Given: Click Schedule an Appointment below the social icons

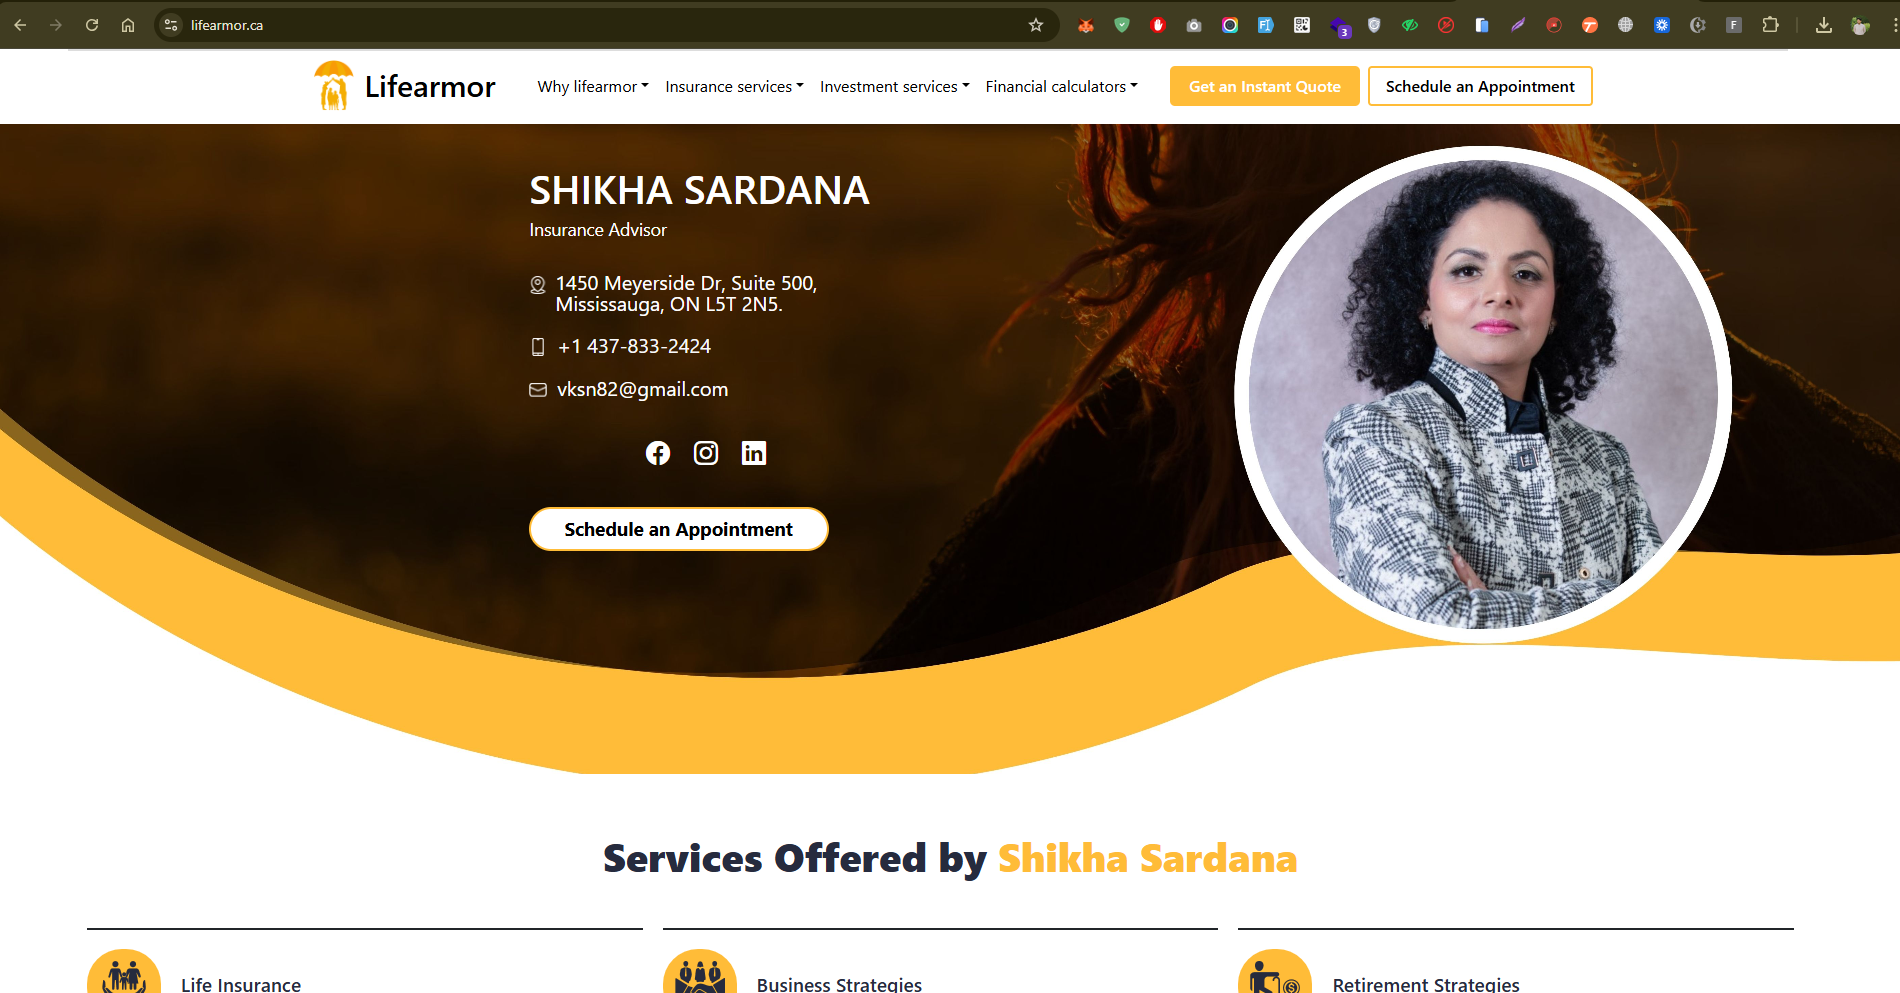Looking at the screenshot, I should click(679, 529).
